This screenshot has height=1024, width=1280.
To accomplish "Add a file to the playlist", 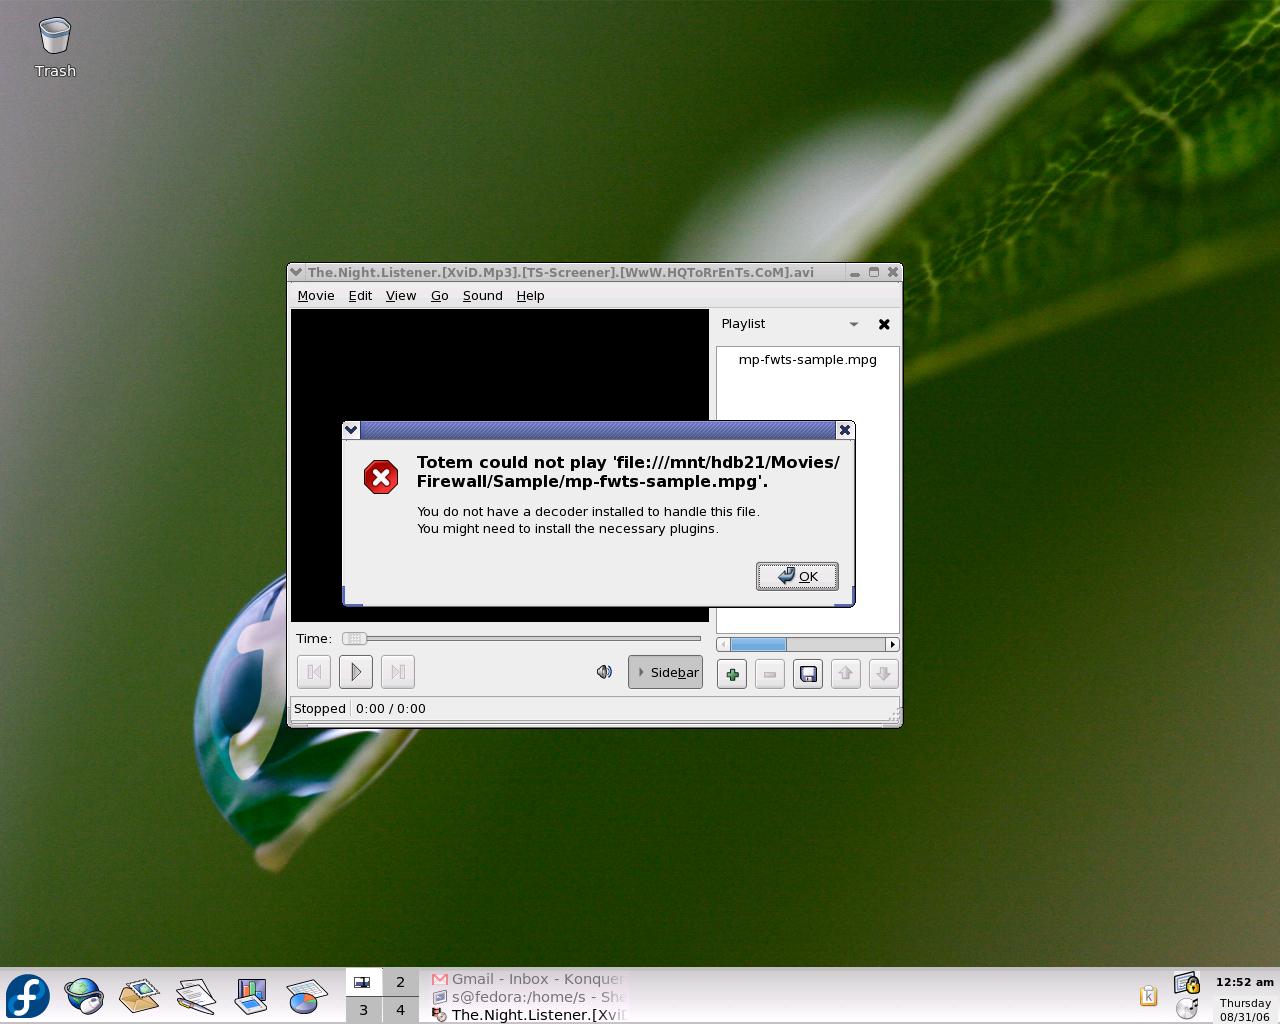I will (x=732, y=674).
